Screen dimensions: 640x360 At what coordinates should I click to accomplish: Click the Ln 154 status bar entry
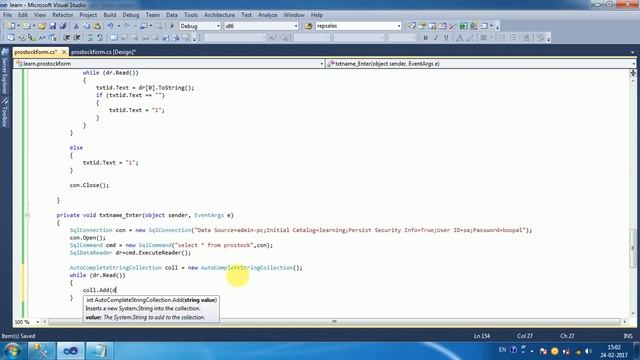pos(482,336)
